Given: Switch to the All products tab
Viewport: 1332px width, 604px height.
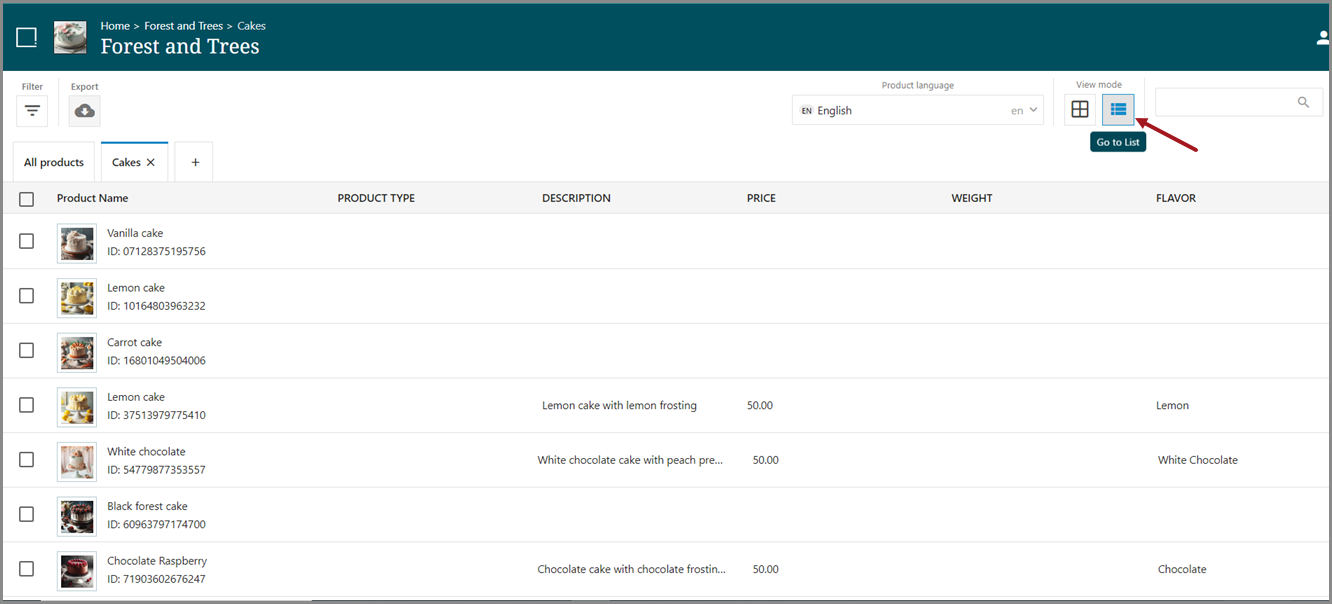Looking at the screenshot, I should 54,162.
